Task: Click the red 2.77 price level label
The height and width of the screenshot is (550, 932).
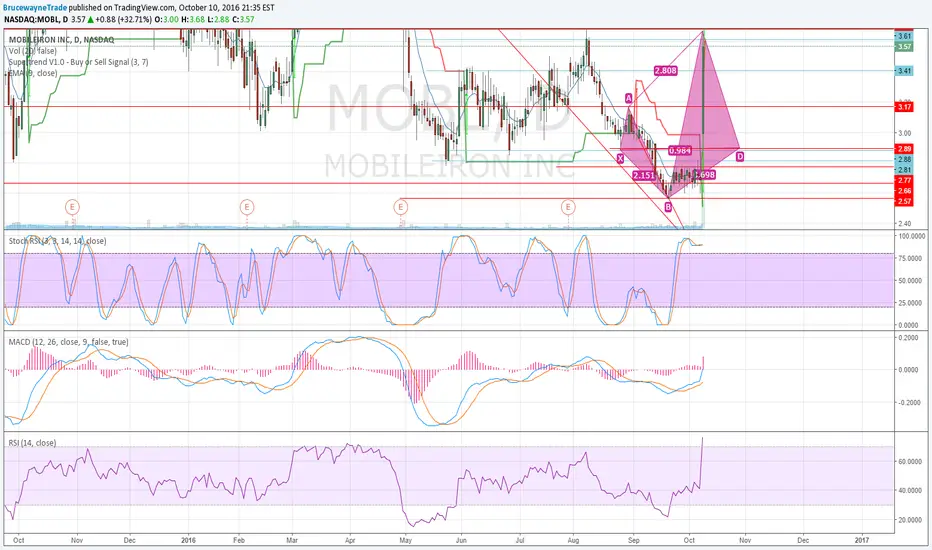Action: pos(904,180)
